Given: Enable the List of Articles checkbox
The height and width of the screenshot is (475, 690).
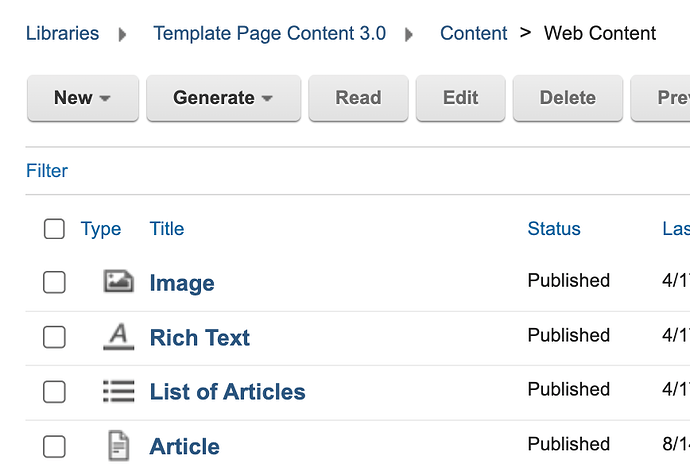Looking at the screenshot, I should click(x=54, y=392).
